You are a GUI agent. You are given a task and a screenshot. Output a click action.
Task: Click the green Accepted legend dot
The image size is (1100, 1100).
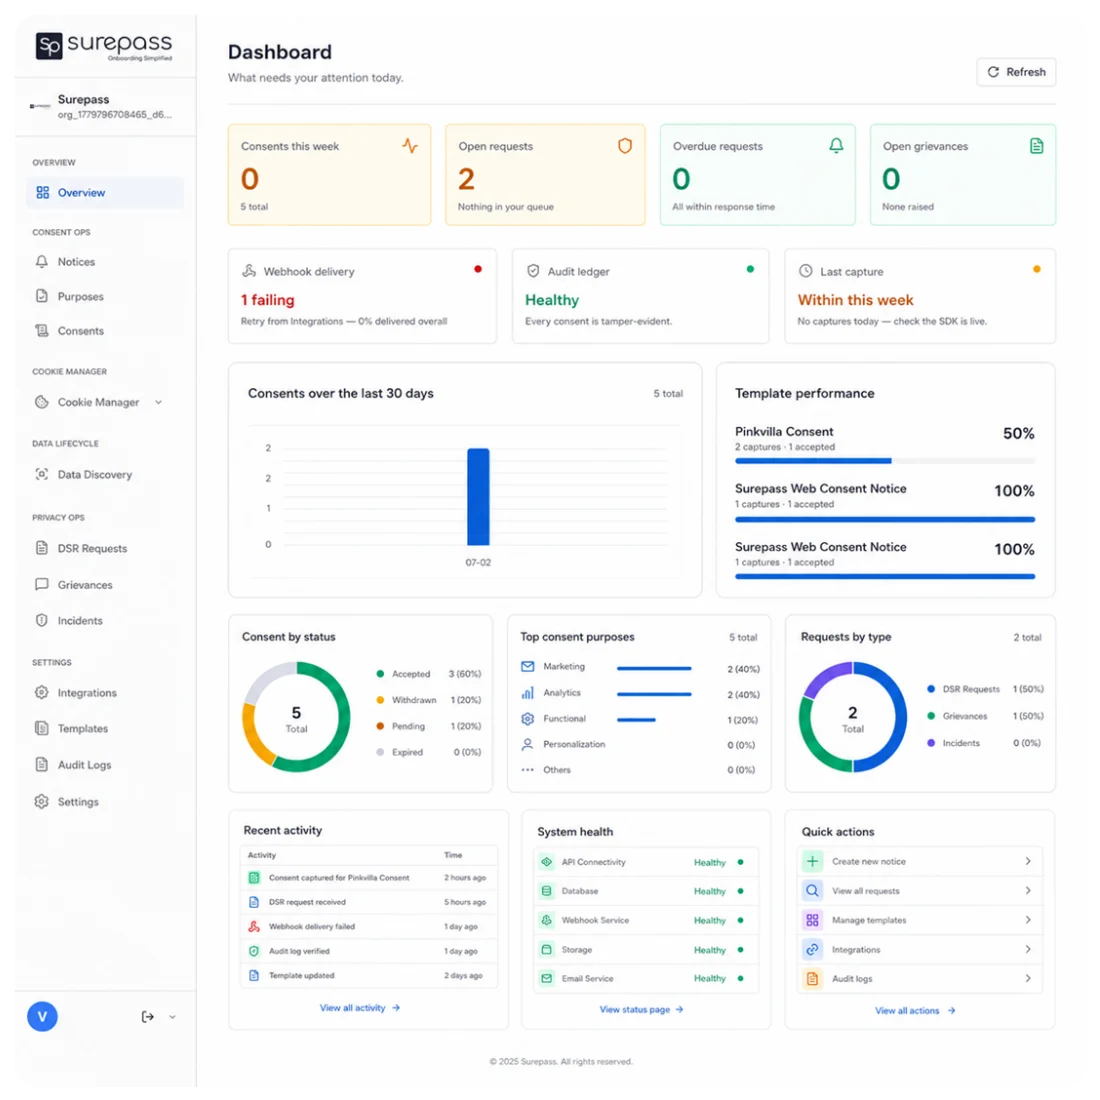(x=380, y=673)
